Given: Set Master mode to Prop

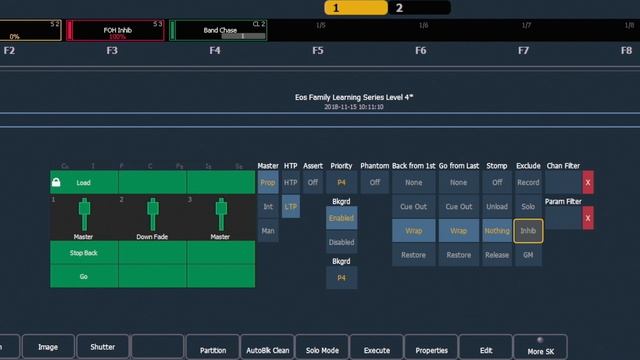Looking at the screenshot, I should coord(268,182).
